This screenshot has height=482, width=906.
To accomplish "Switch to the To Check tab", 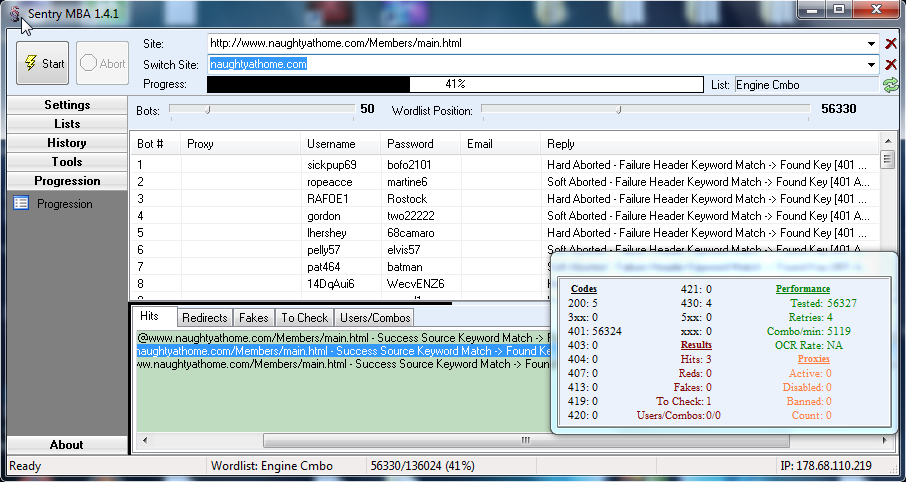I will click(x=304, y=318).
